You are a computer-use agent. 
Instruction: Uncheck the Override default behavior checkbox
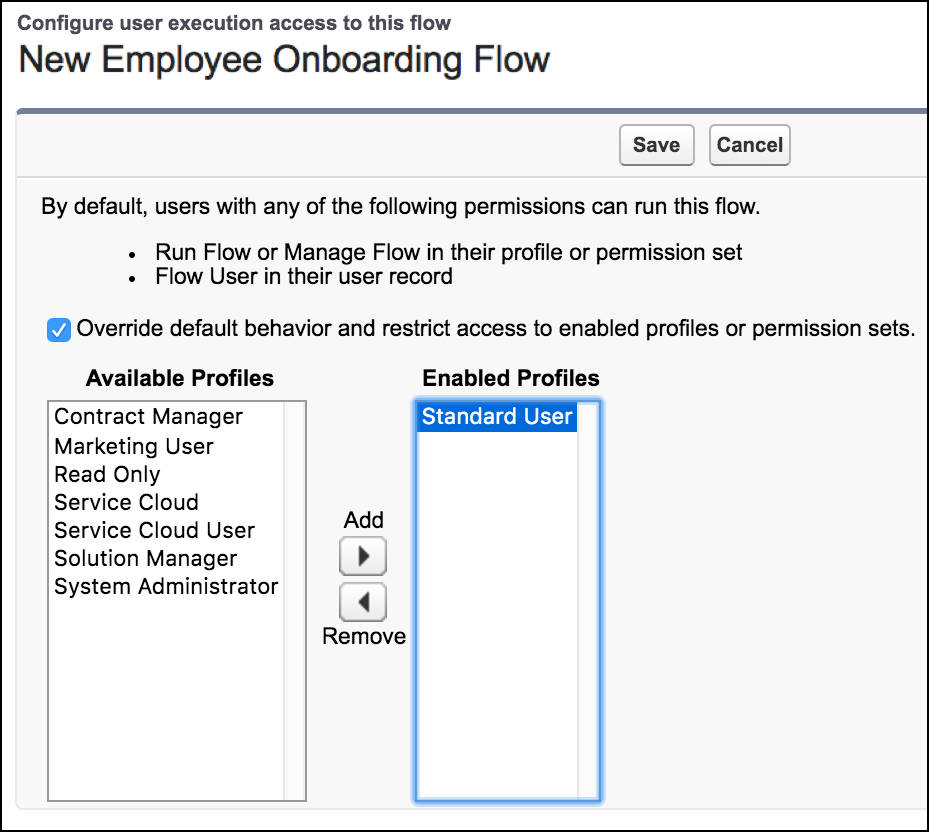tap(59, 330)
